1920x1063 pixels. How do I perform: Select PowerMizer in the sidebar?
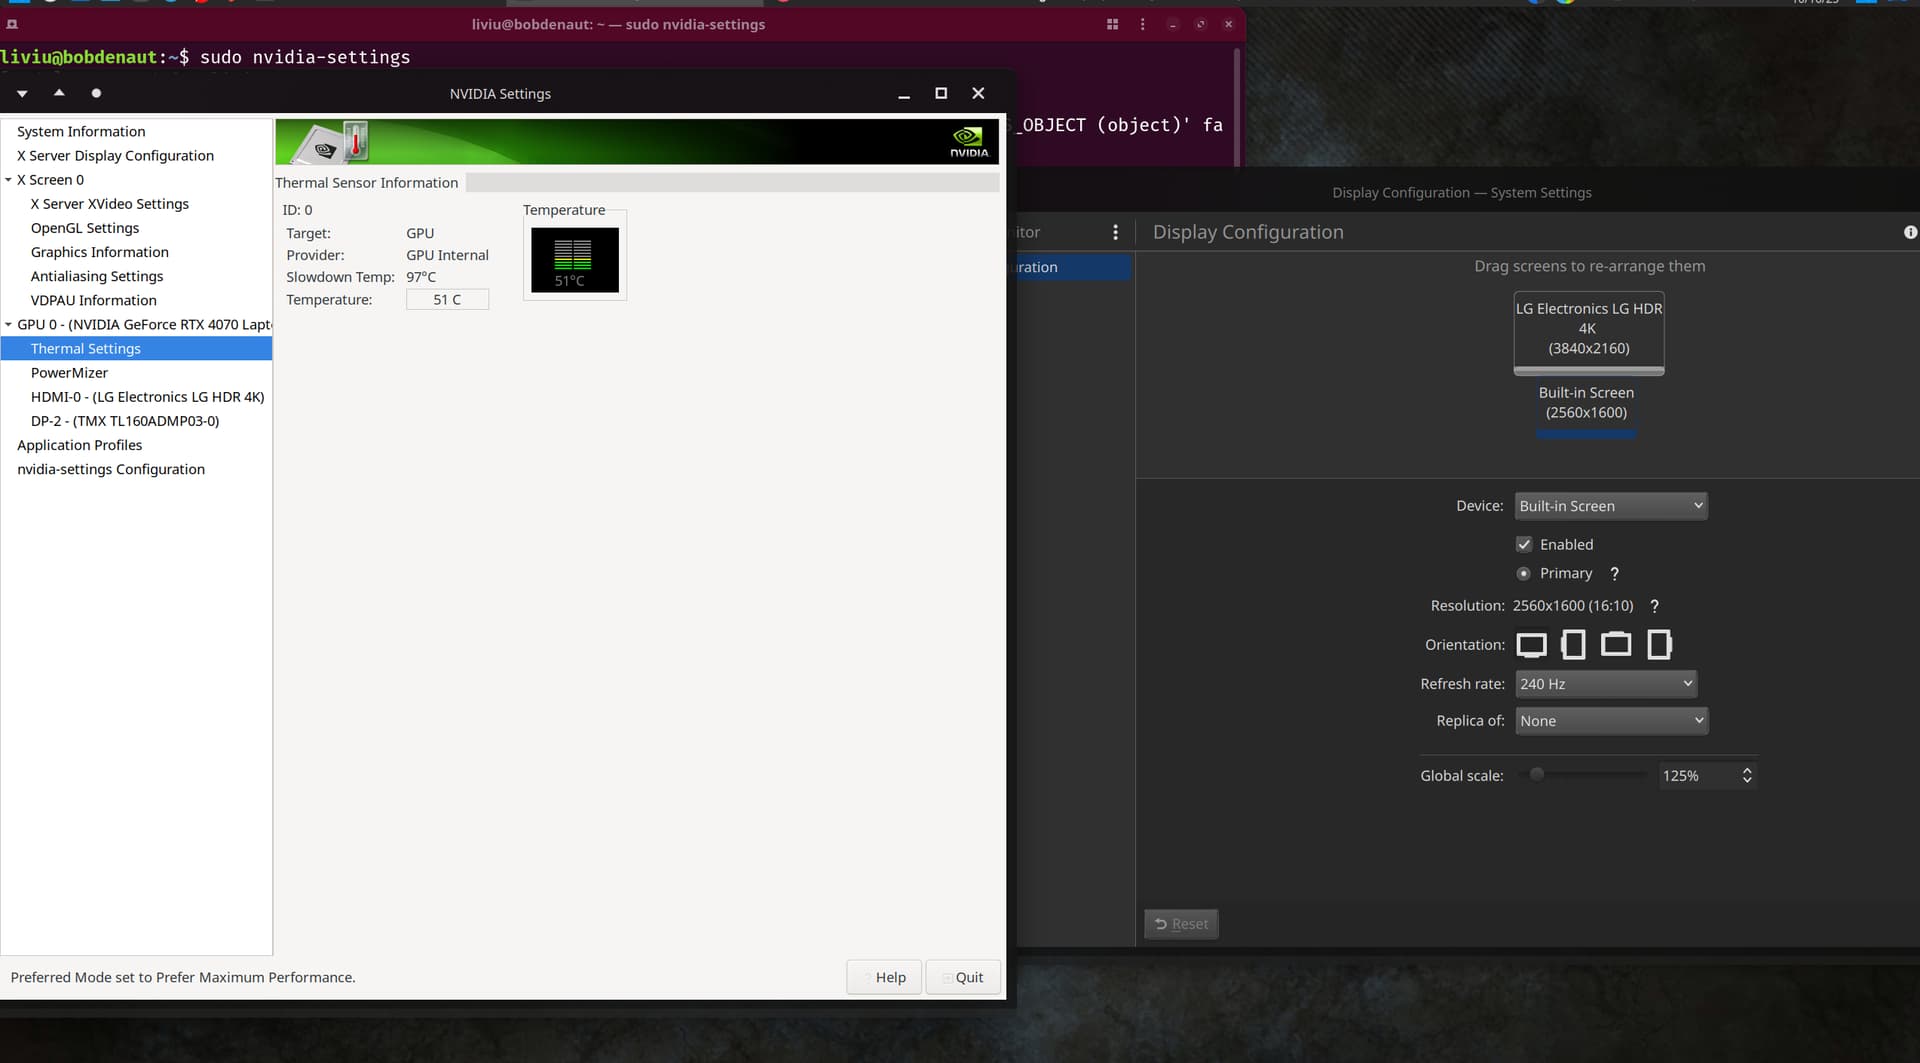point(69,373)
